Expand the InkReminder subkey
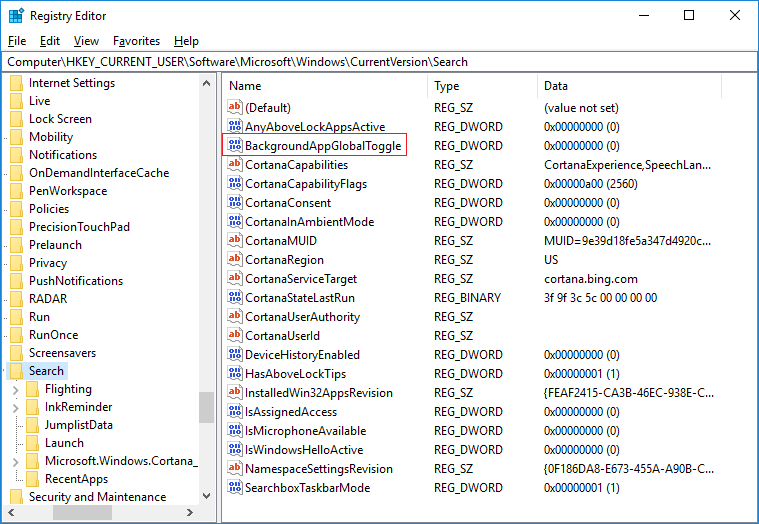This screenshot has height=524, width=759. pos(15,407)
